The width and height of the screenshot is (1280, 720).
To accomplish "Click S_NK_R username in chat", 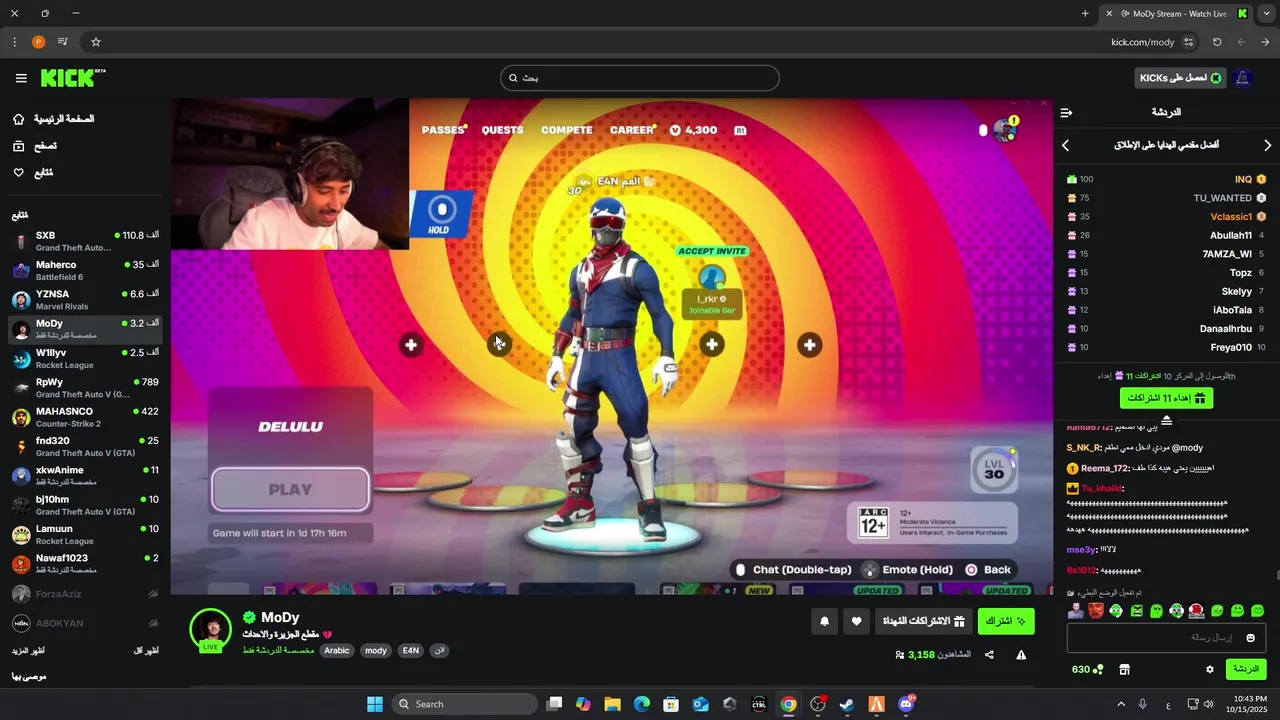I will point(1084,448).
